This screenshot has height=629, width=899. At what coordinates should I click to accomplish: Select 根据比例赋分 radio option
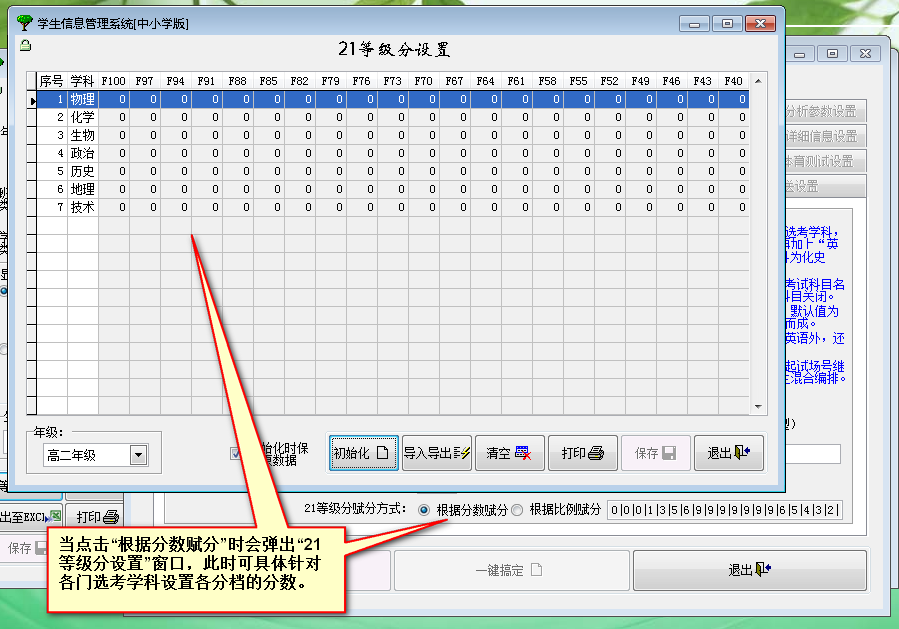click(517, 510)
